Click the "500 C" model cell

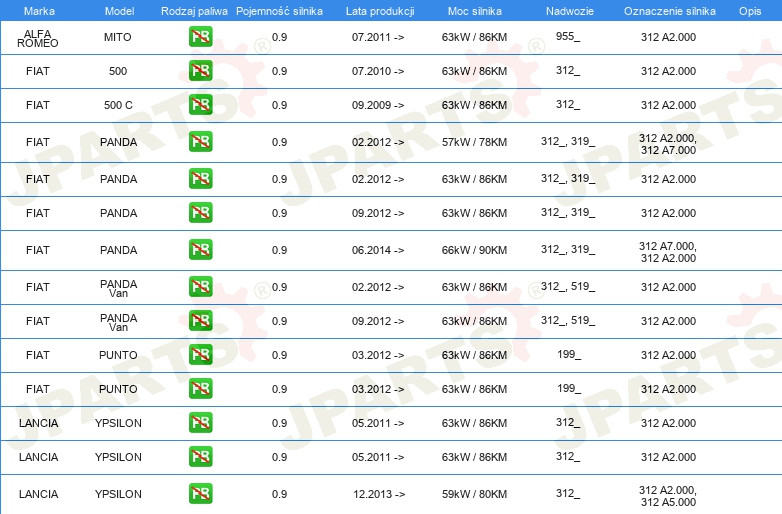tap(118, 105)
